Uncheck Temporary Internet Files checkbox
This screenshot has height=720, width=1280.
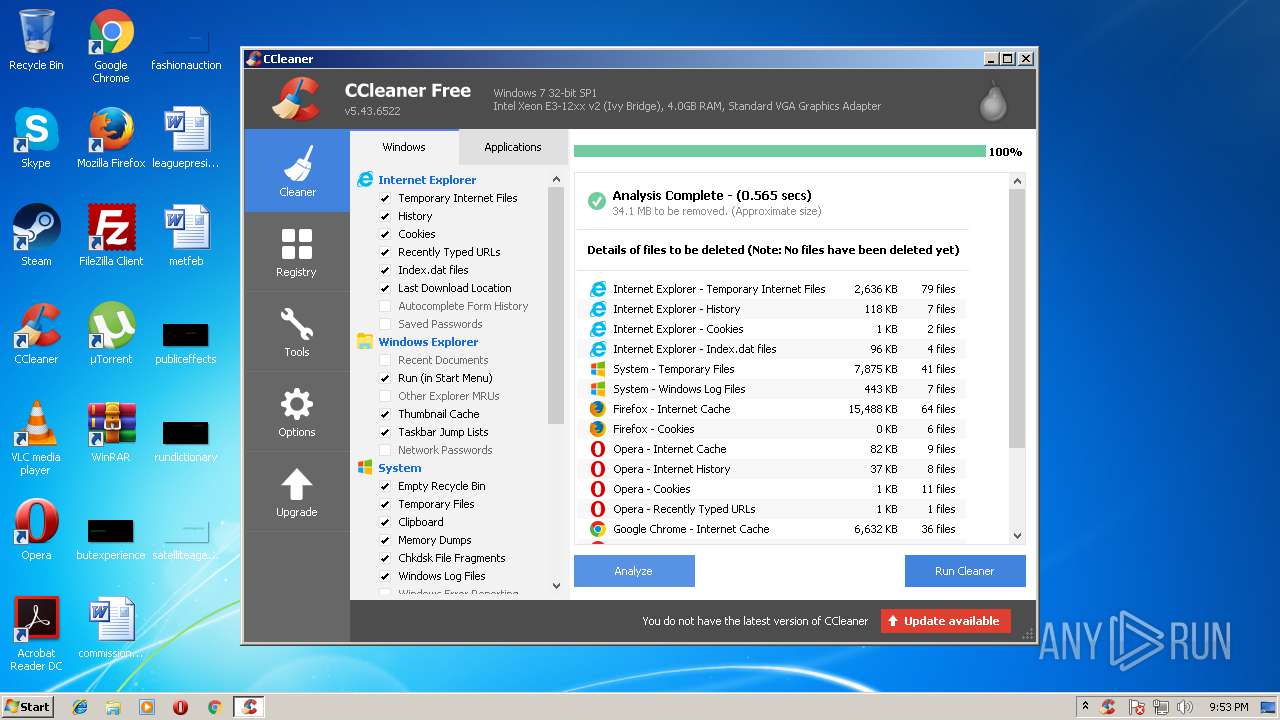pos(385,198)
